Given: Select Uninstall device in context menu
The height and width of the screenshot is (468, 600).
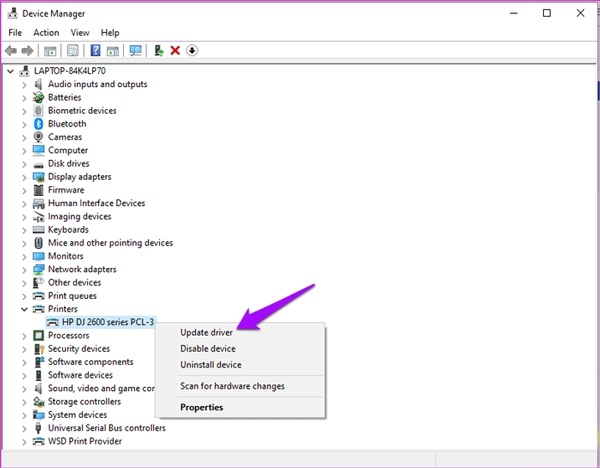Looking at the screenshot, I should click(x=210, y=365).
